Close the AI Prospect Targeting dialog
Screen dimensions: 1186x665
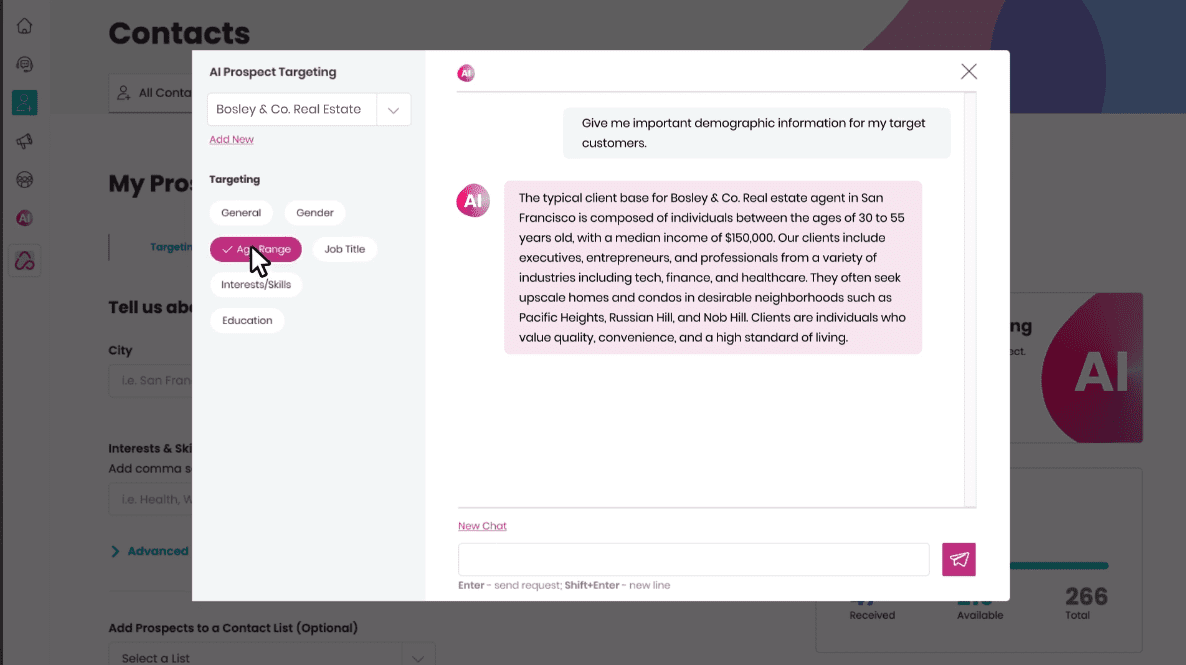pyautogui.click(x=968, y=71)
